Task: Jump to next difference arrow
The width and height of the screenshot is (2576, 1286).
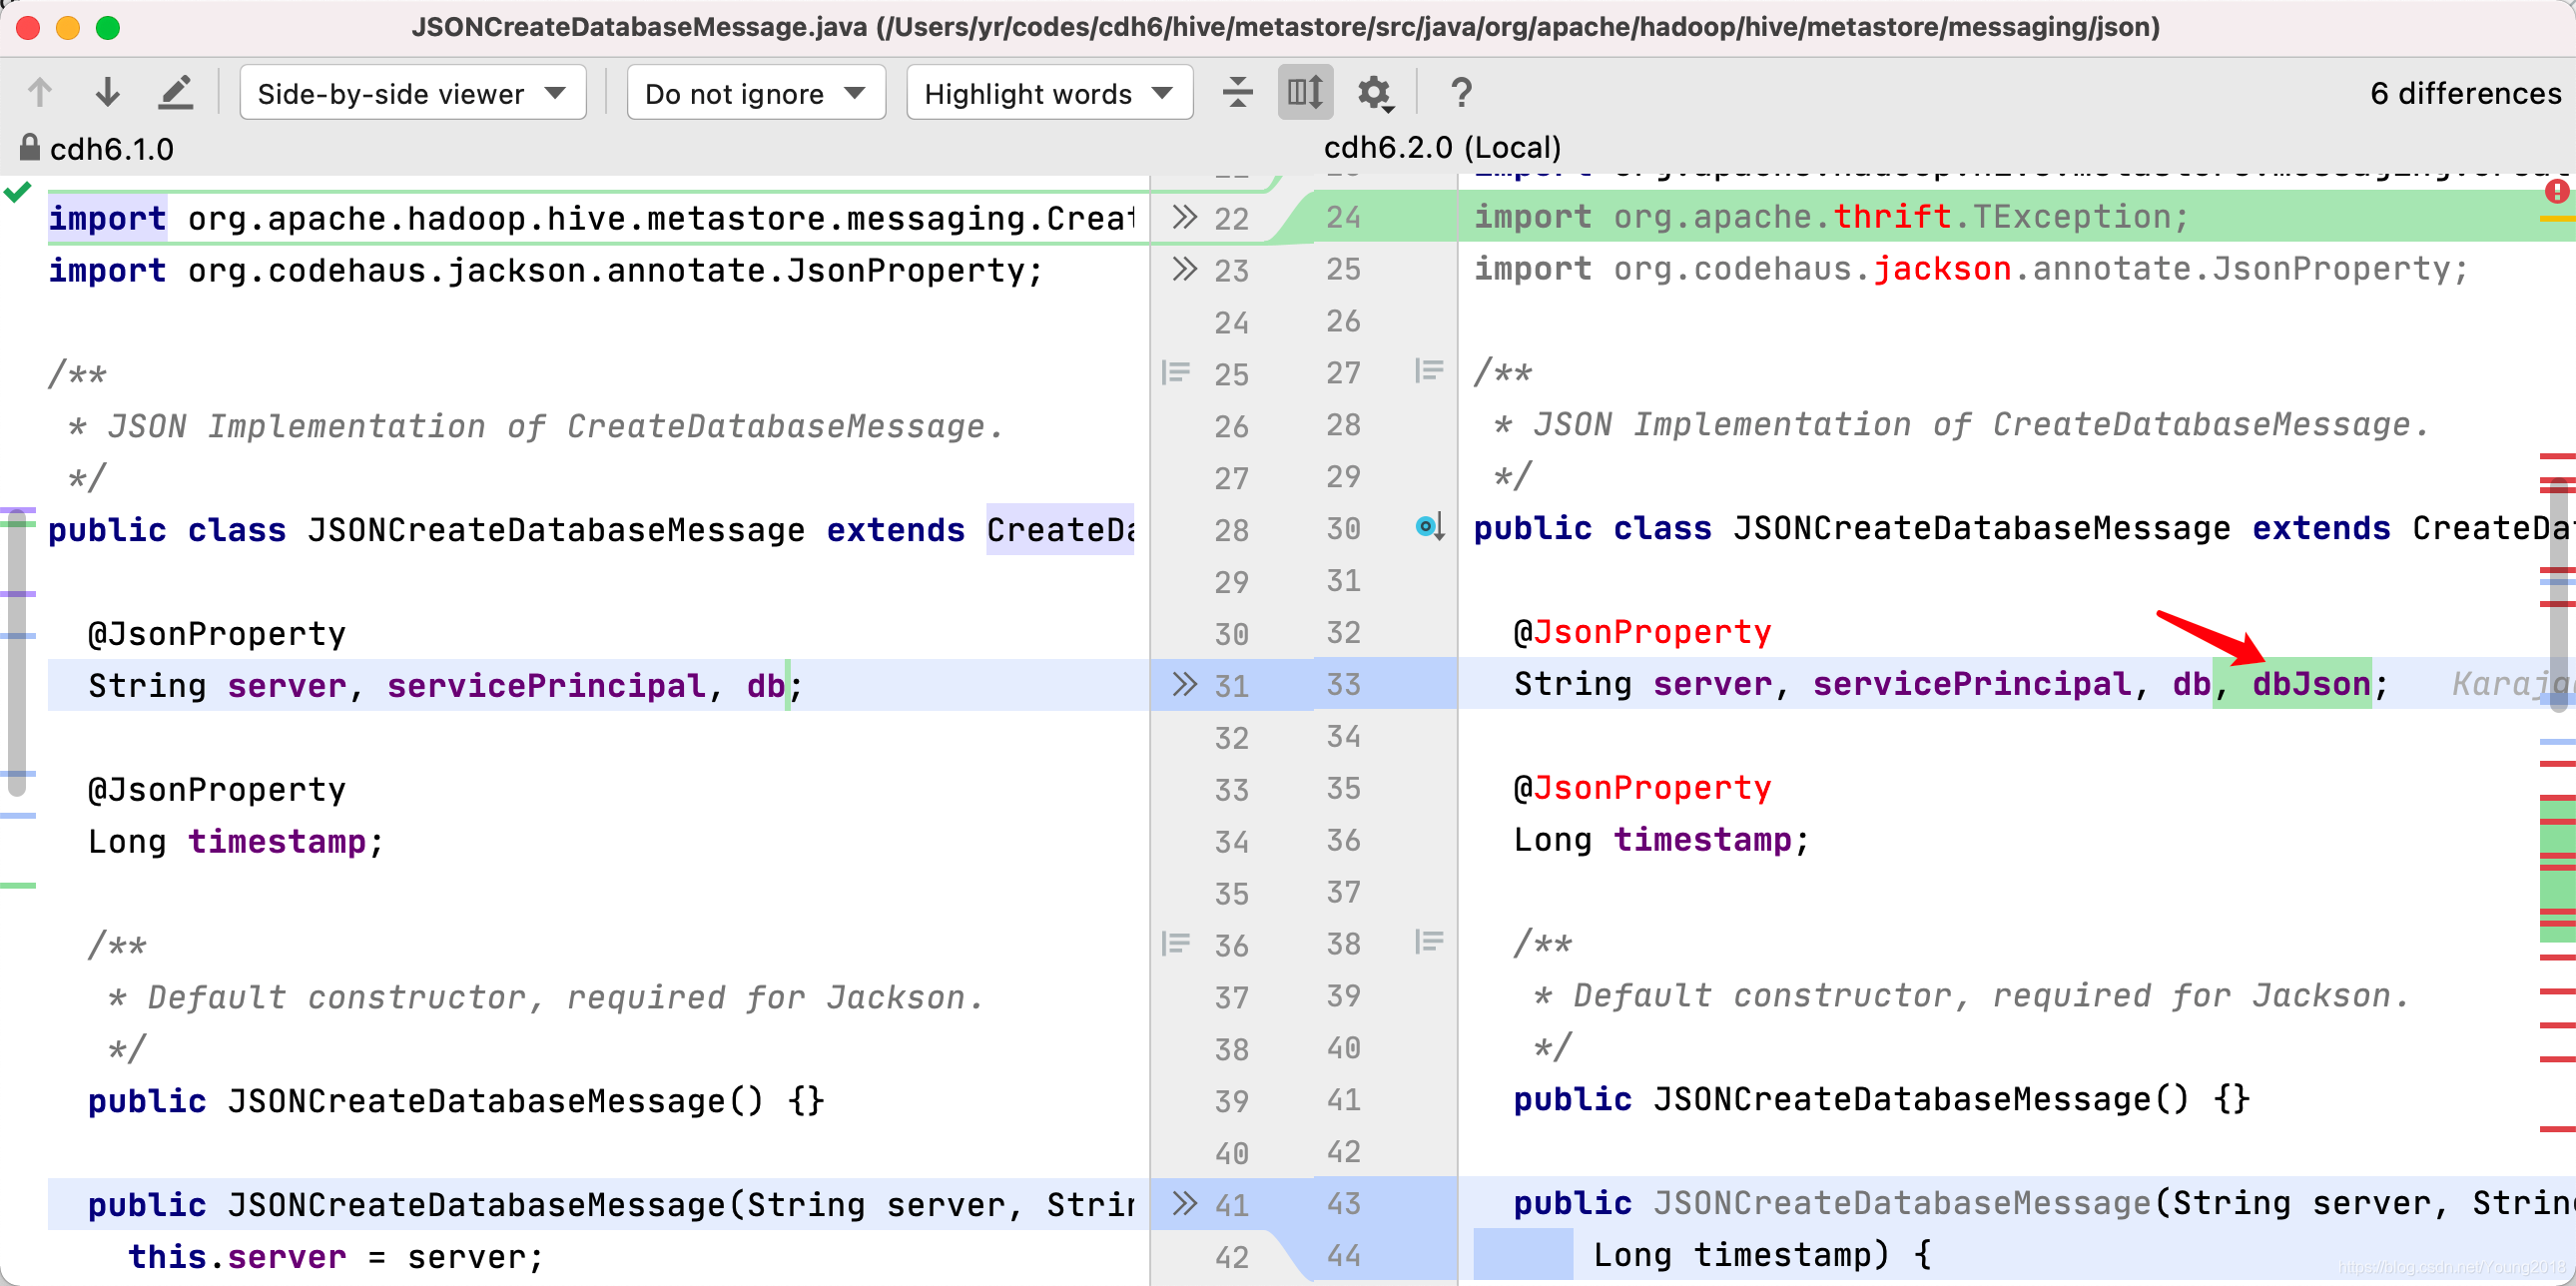Action: pos(107,93)
